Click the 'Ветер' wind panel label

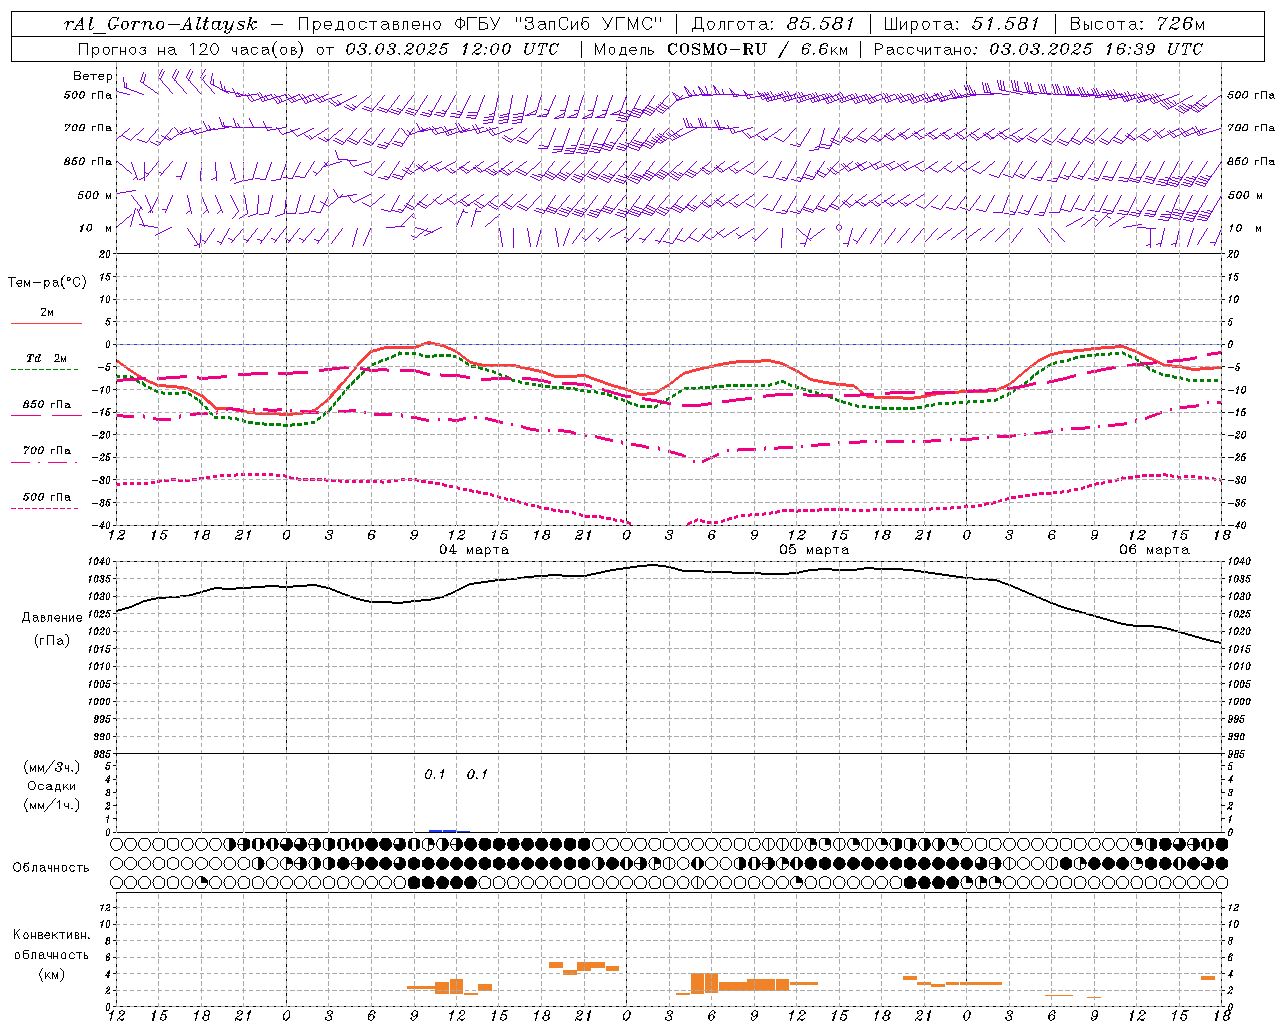92,76
